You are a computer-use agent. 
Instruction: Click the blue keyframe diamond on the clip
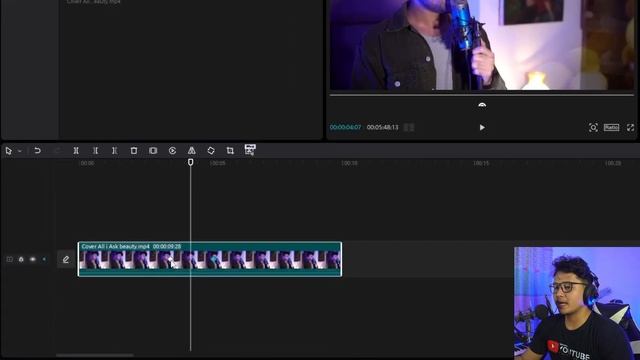[x=213, y=259]
